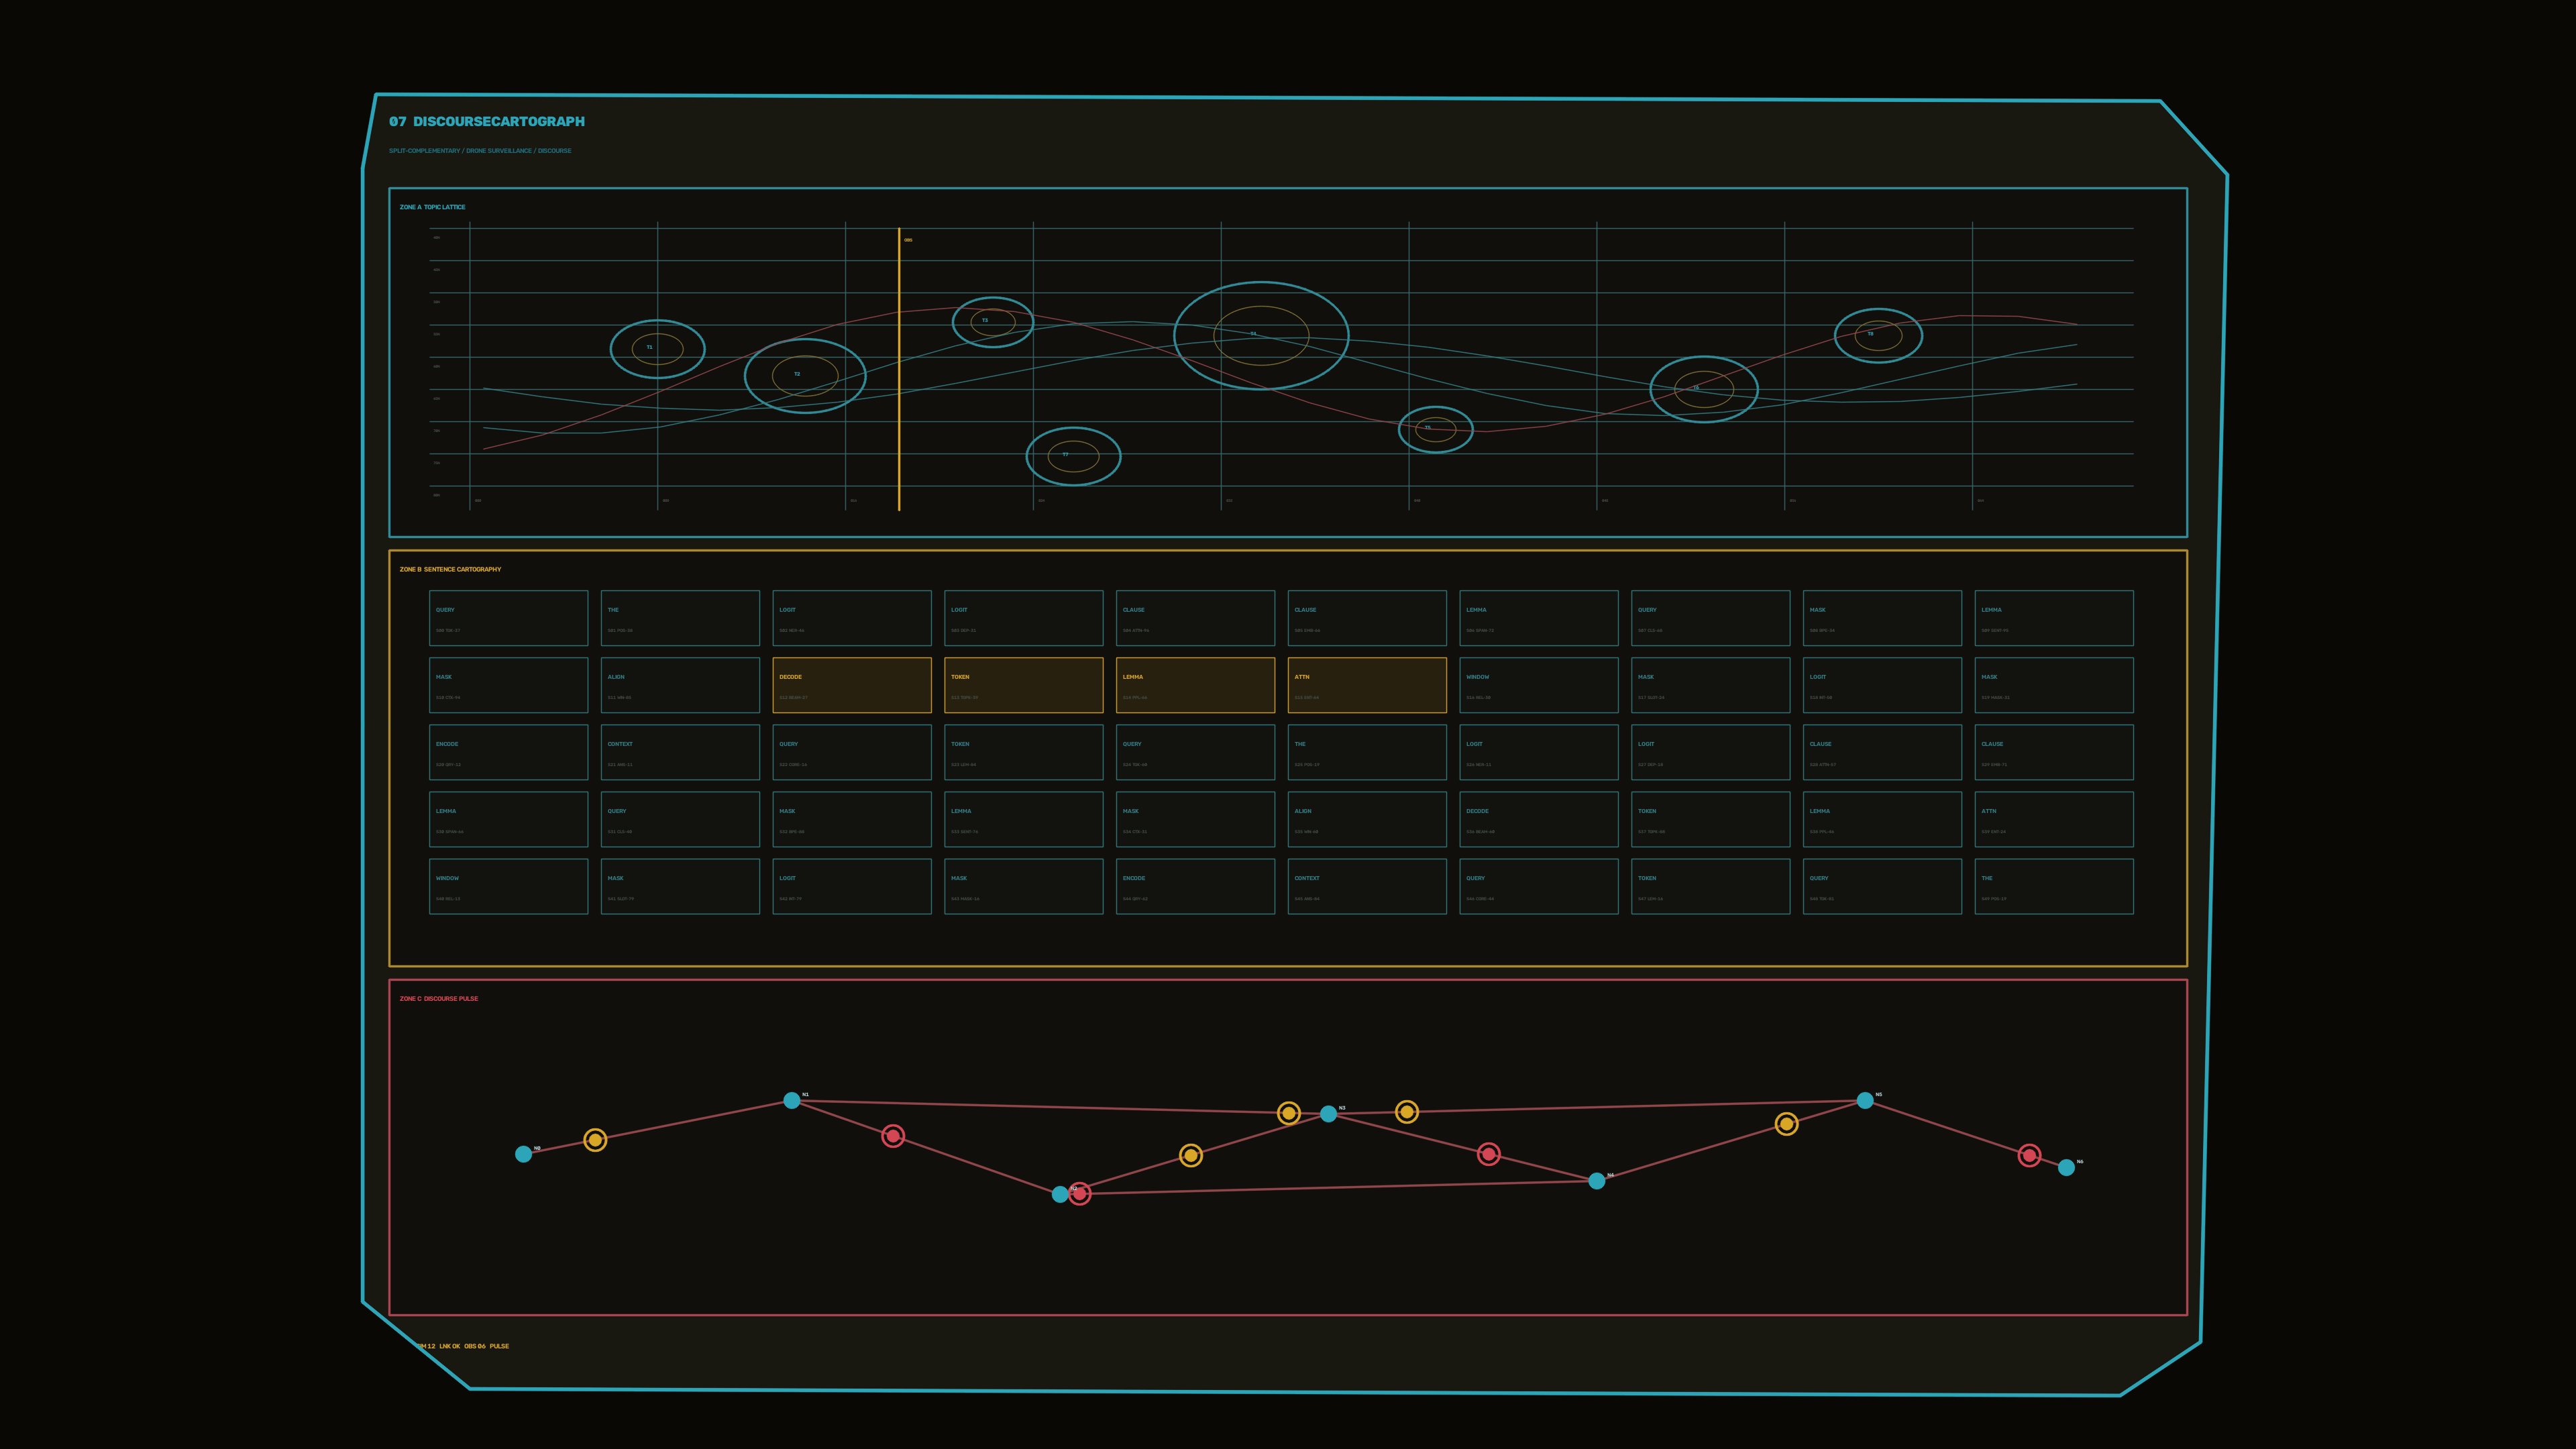Screen dimensions: 2576x1449
Task: Select the ENCODE cell S20 QRY-12
Action: (509, 752)
